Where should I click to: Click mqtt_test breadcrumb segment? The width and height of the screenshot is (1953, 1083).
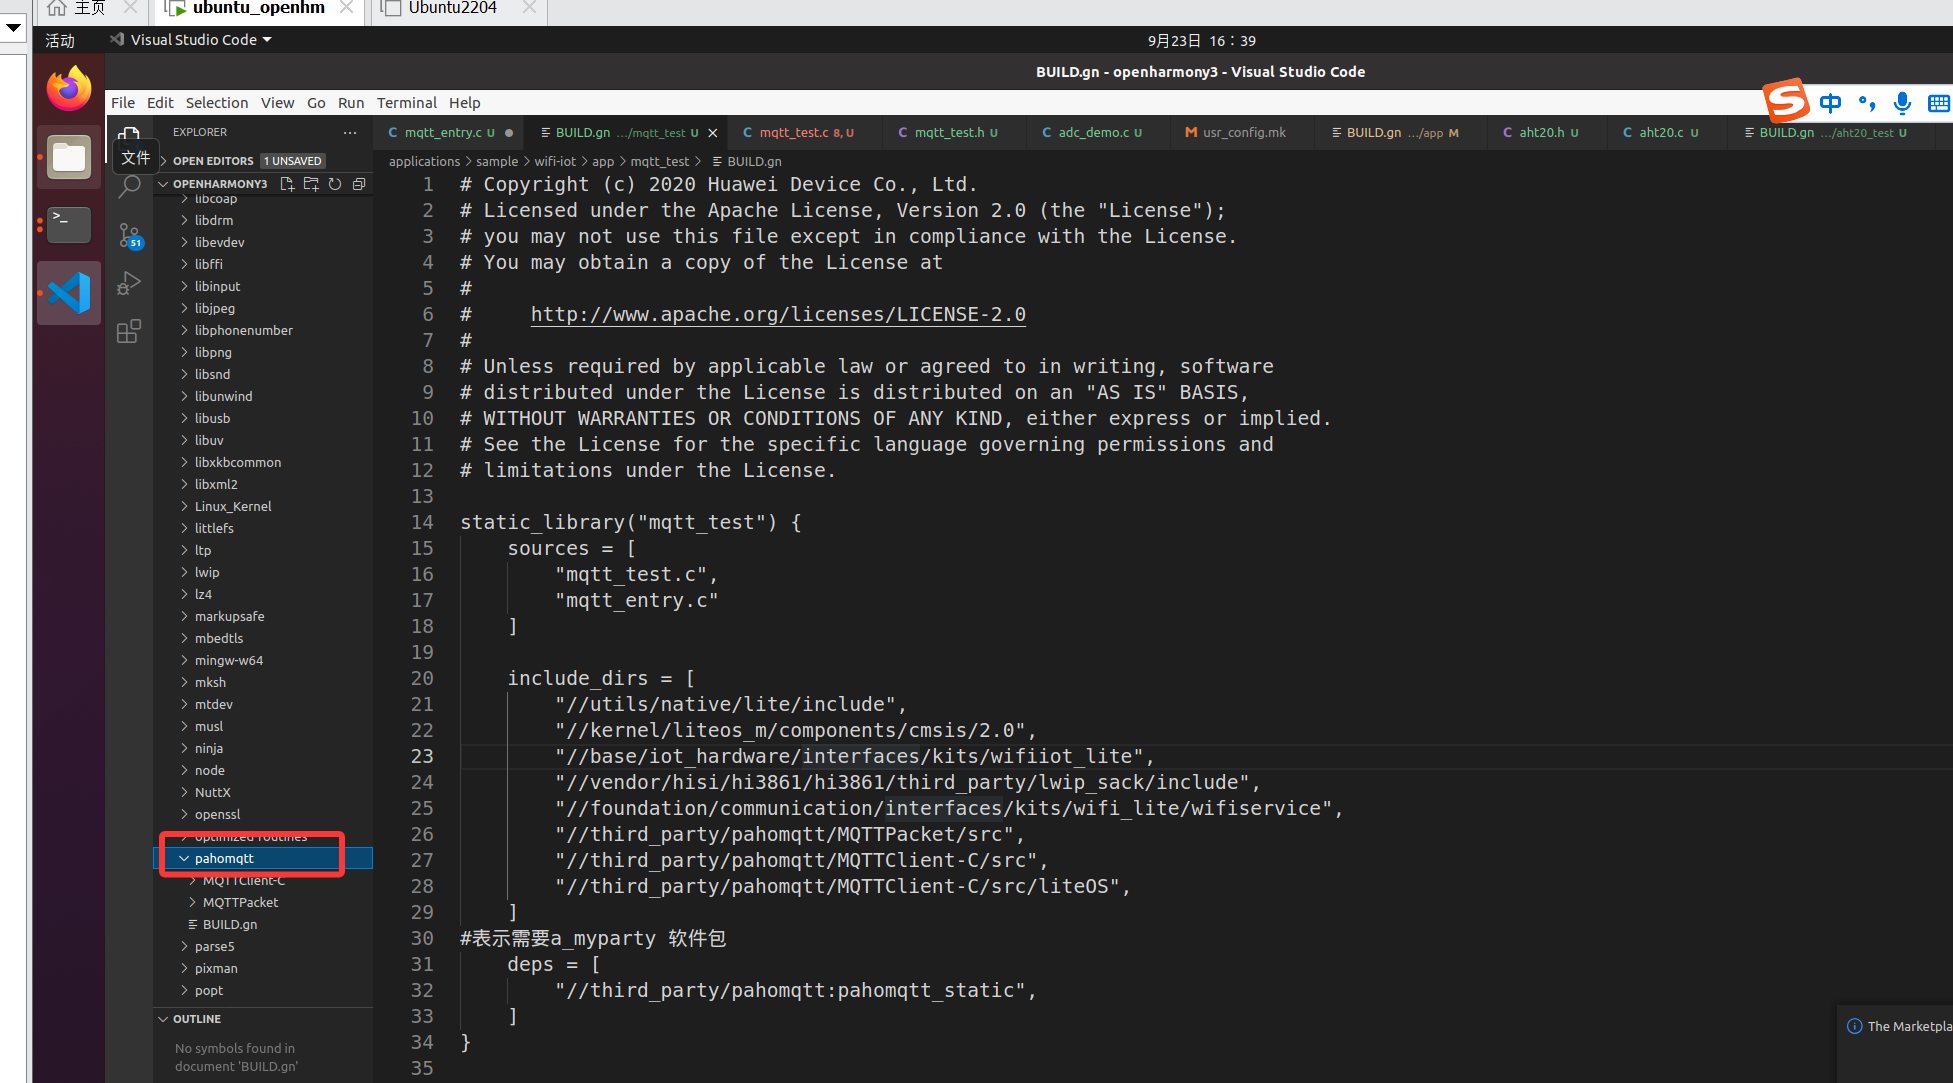(659, 162)
